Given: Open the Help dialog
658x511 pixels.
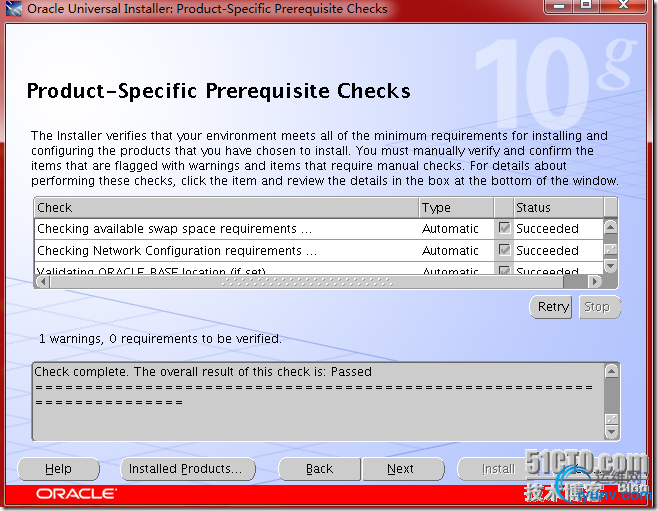Looking at the screenshot, I should [x=58, y=468].
